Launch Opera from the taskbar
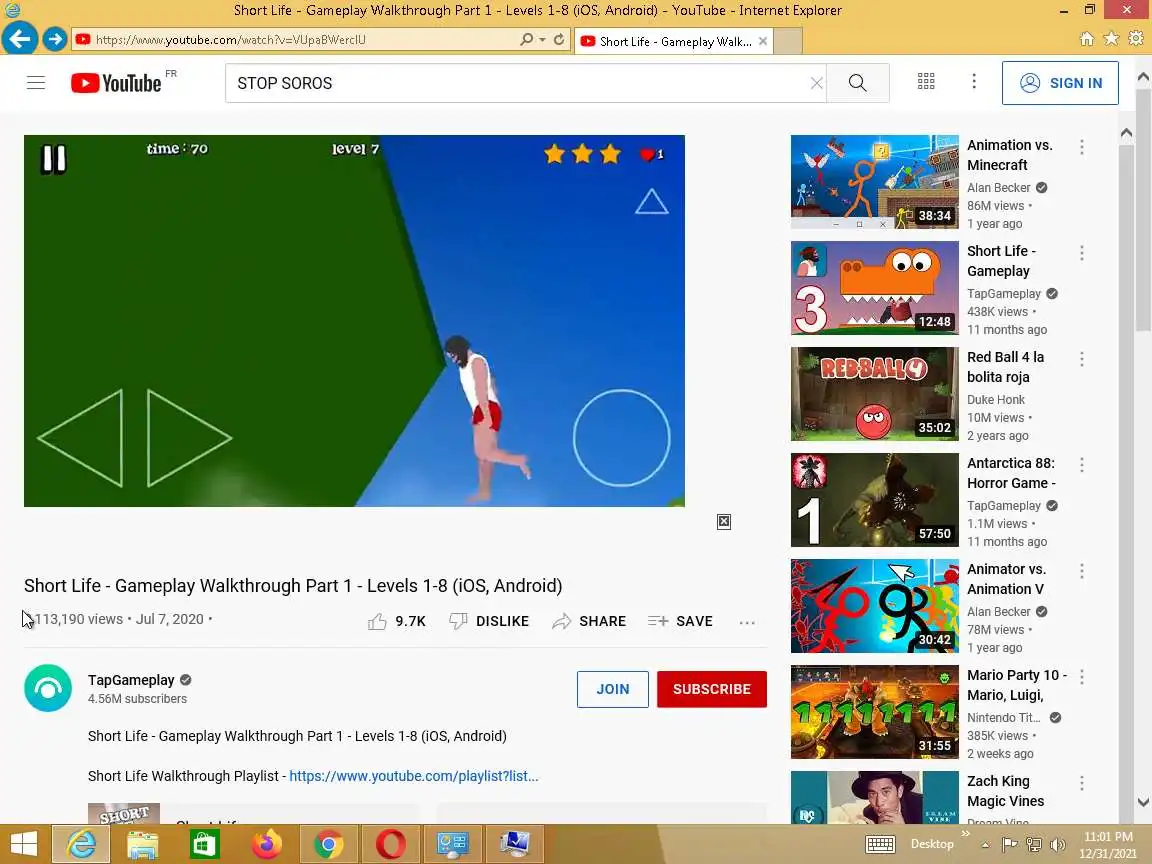This screenshot has height=864, width=1152. (x=390, y=845)
